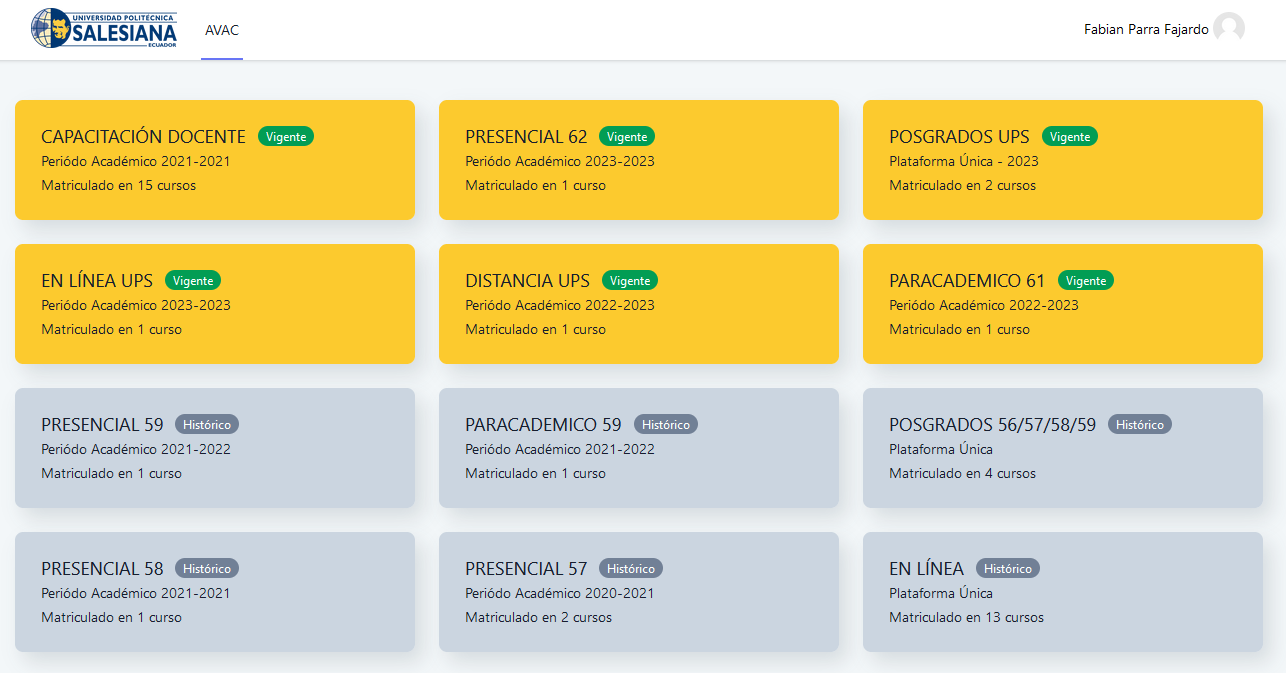
Task: Select 'Plataforma Única - 2023' text
Action: [x=964, y=161]
